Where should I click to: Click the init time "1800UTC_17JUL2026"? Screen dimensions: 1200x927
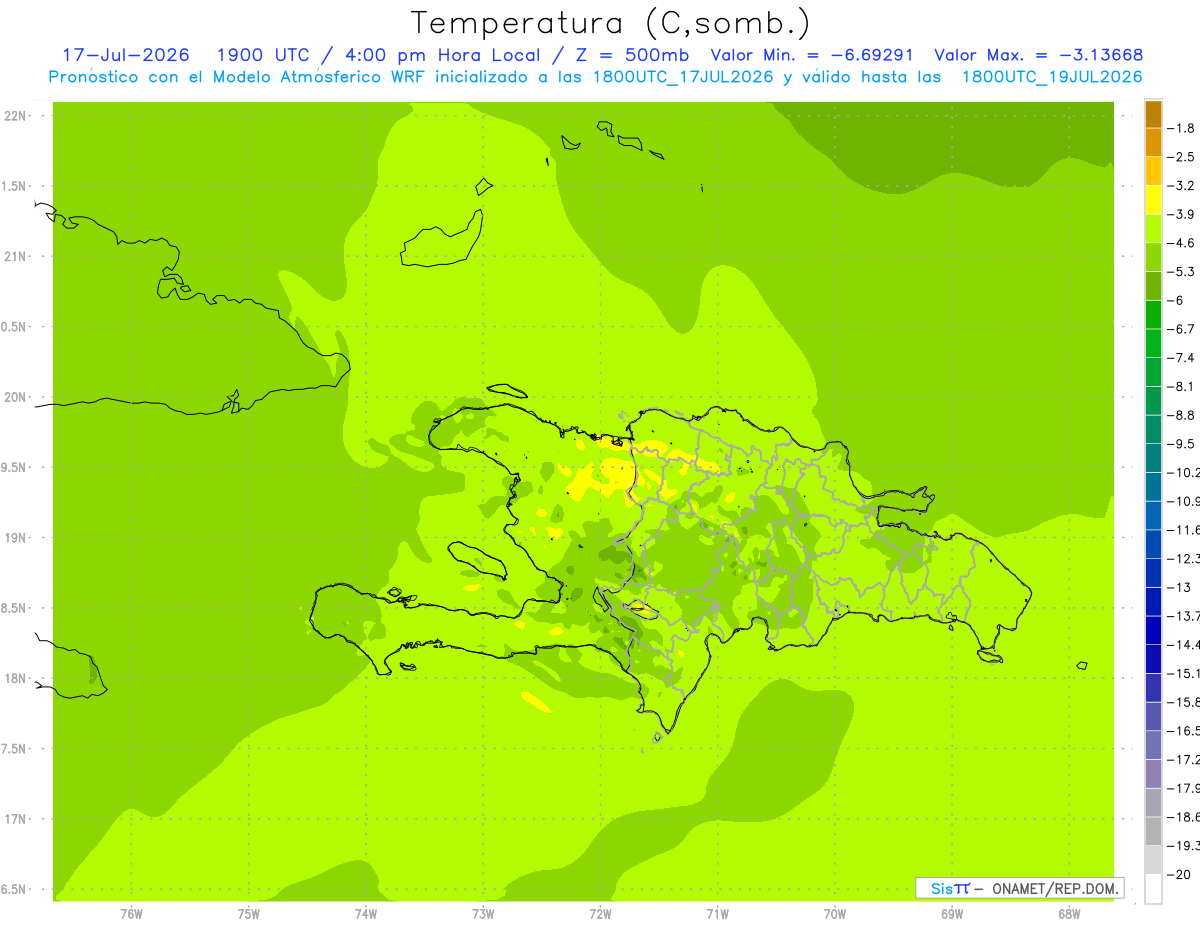[x=684, y=77]
